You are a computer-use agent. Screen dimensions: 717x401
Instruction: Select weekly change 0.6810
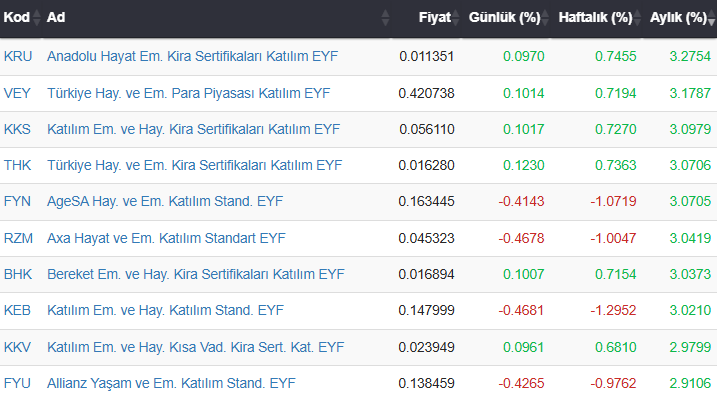[615, 347]
